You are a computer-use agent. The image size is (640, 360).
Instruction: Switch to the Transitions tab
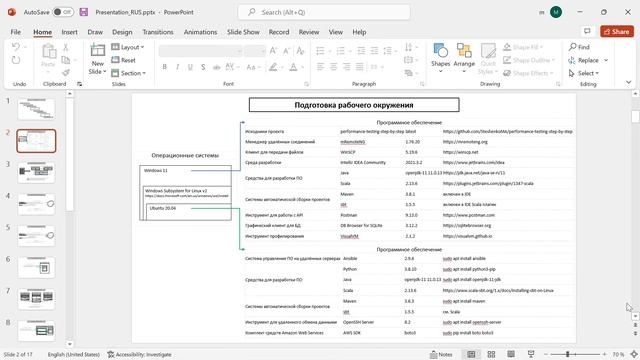pos(158,32)
